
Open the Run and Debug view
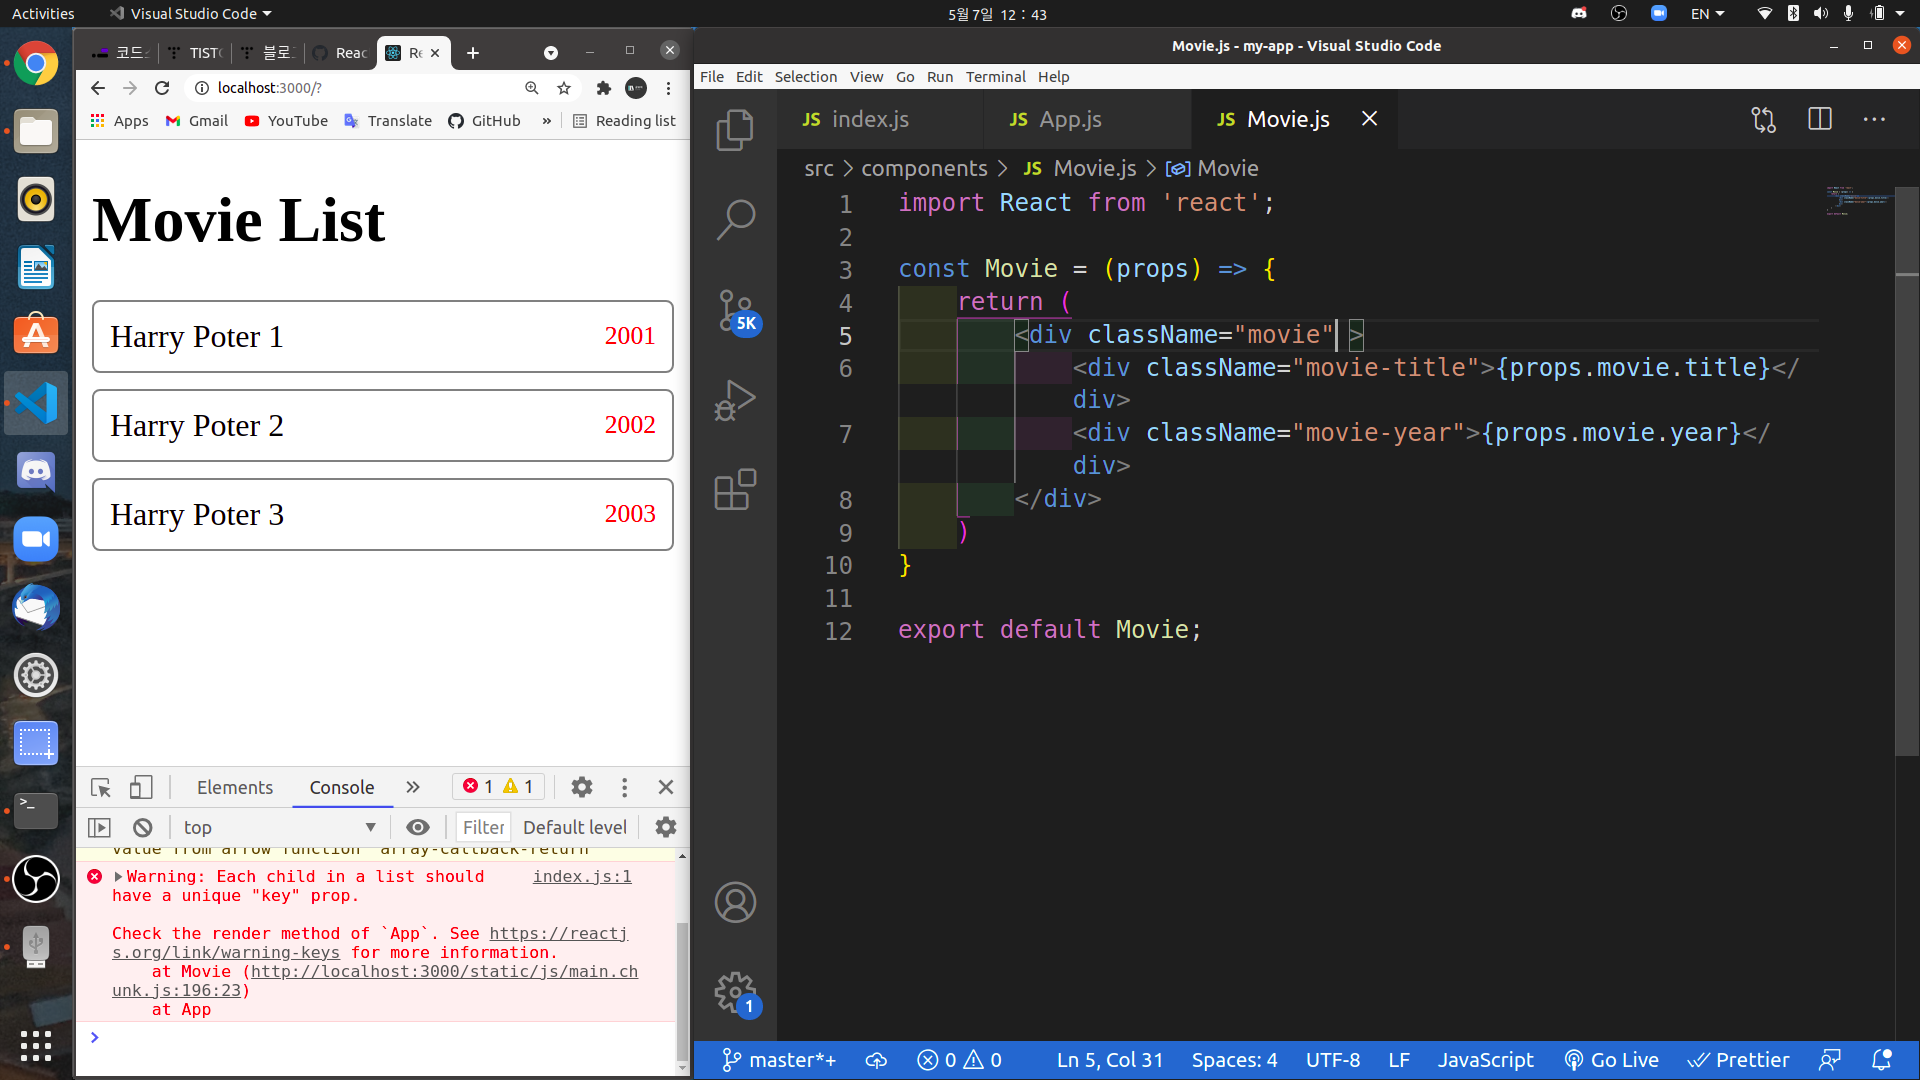point(735,400)
